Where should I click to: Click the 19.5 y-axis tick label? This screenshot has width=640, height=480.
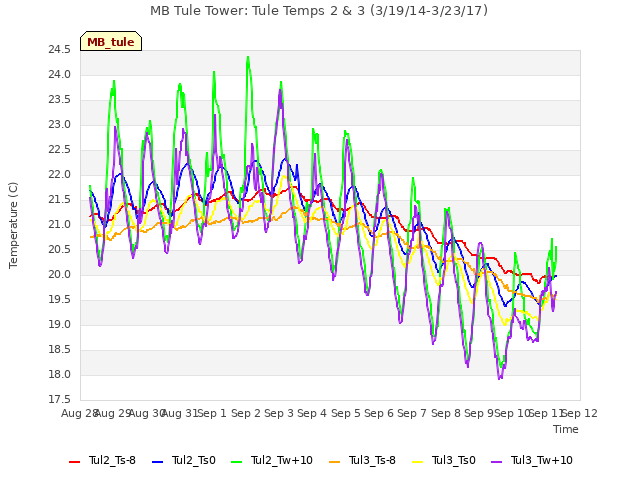(60, 300)
